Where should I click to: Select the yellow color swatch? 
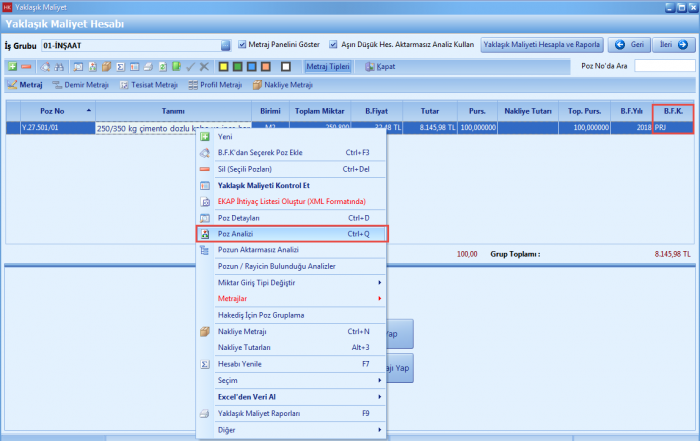(x=223, y=66)
